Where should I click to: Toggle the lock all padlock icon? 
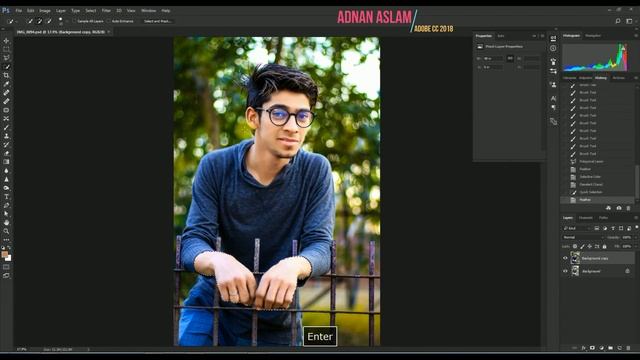pyautogui.click(x=604, y=247)
